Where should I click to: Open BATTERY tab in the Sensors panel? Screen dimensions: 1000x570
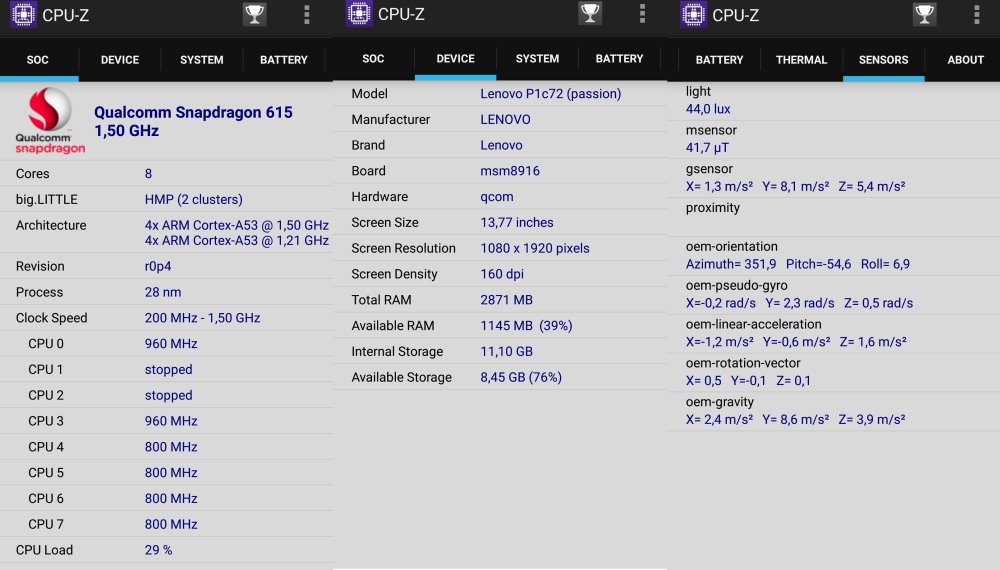click(x=719, y=60)
